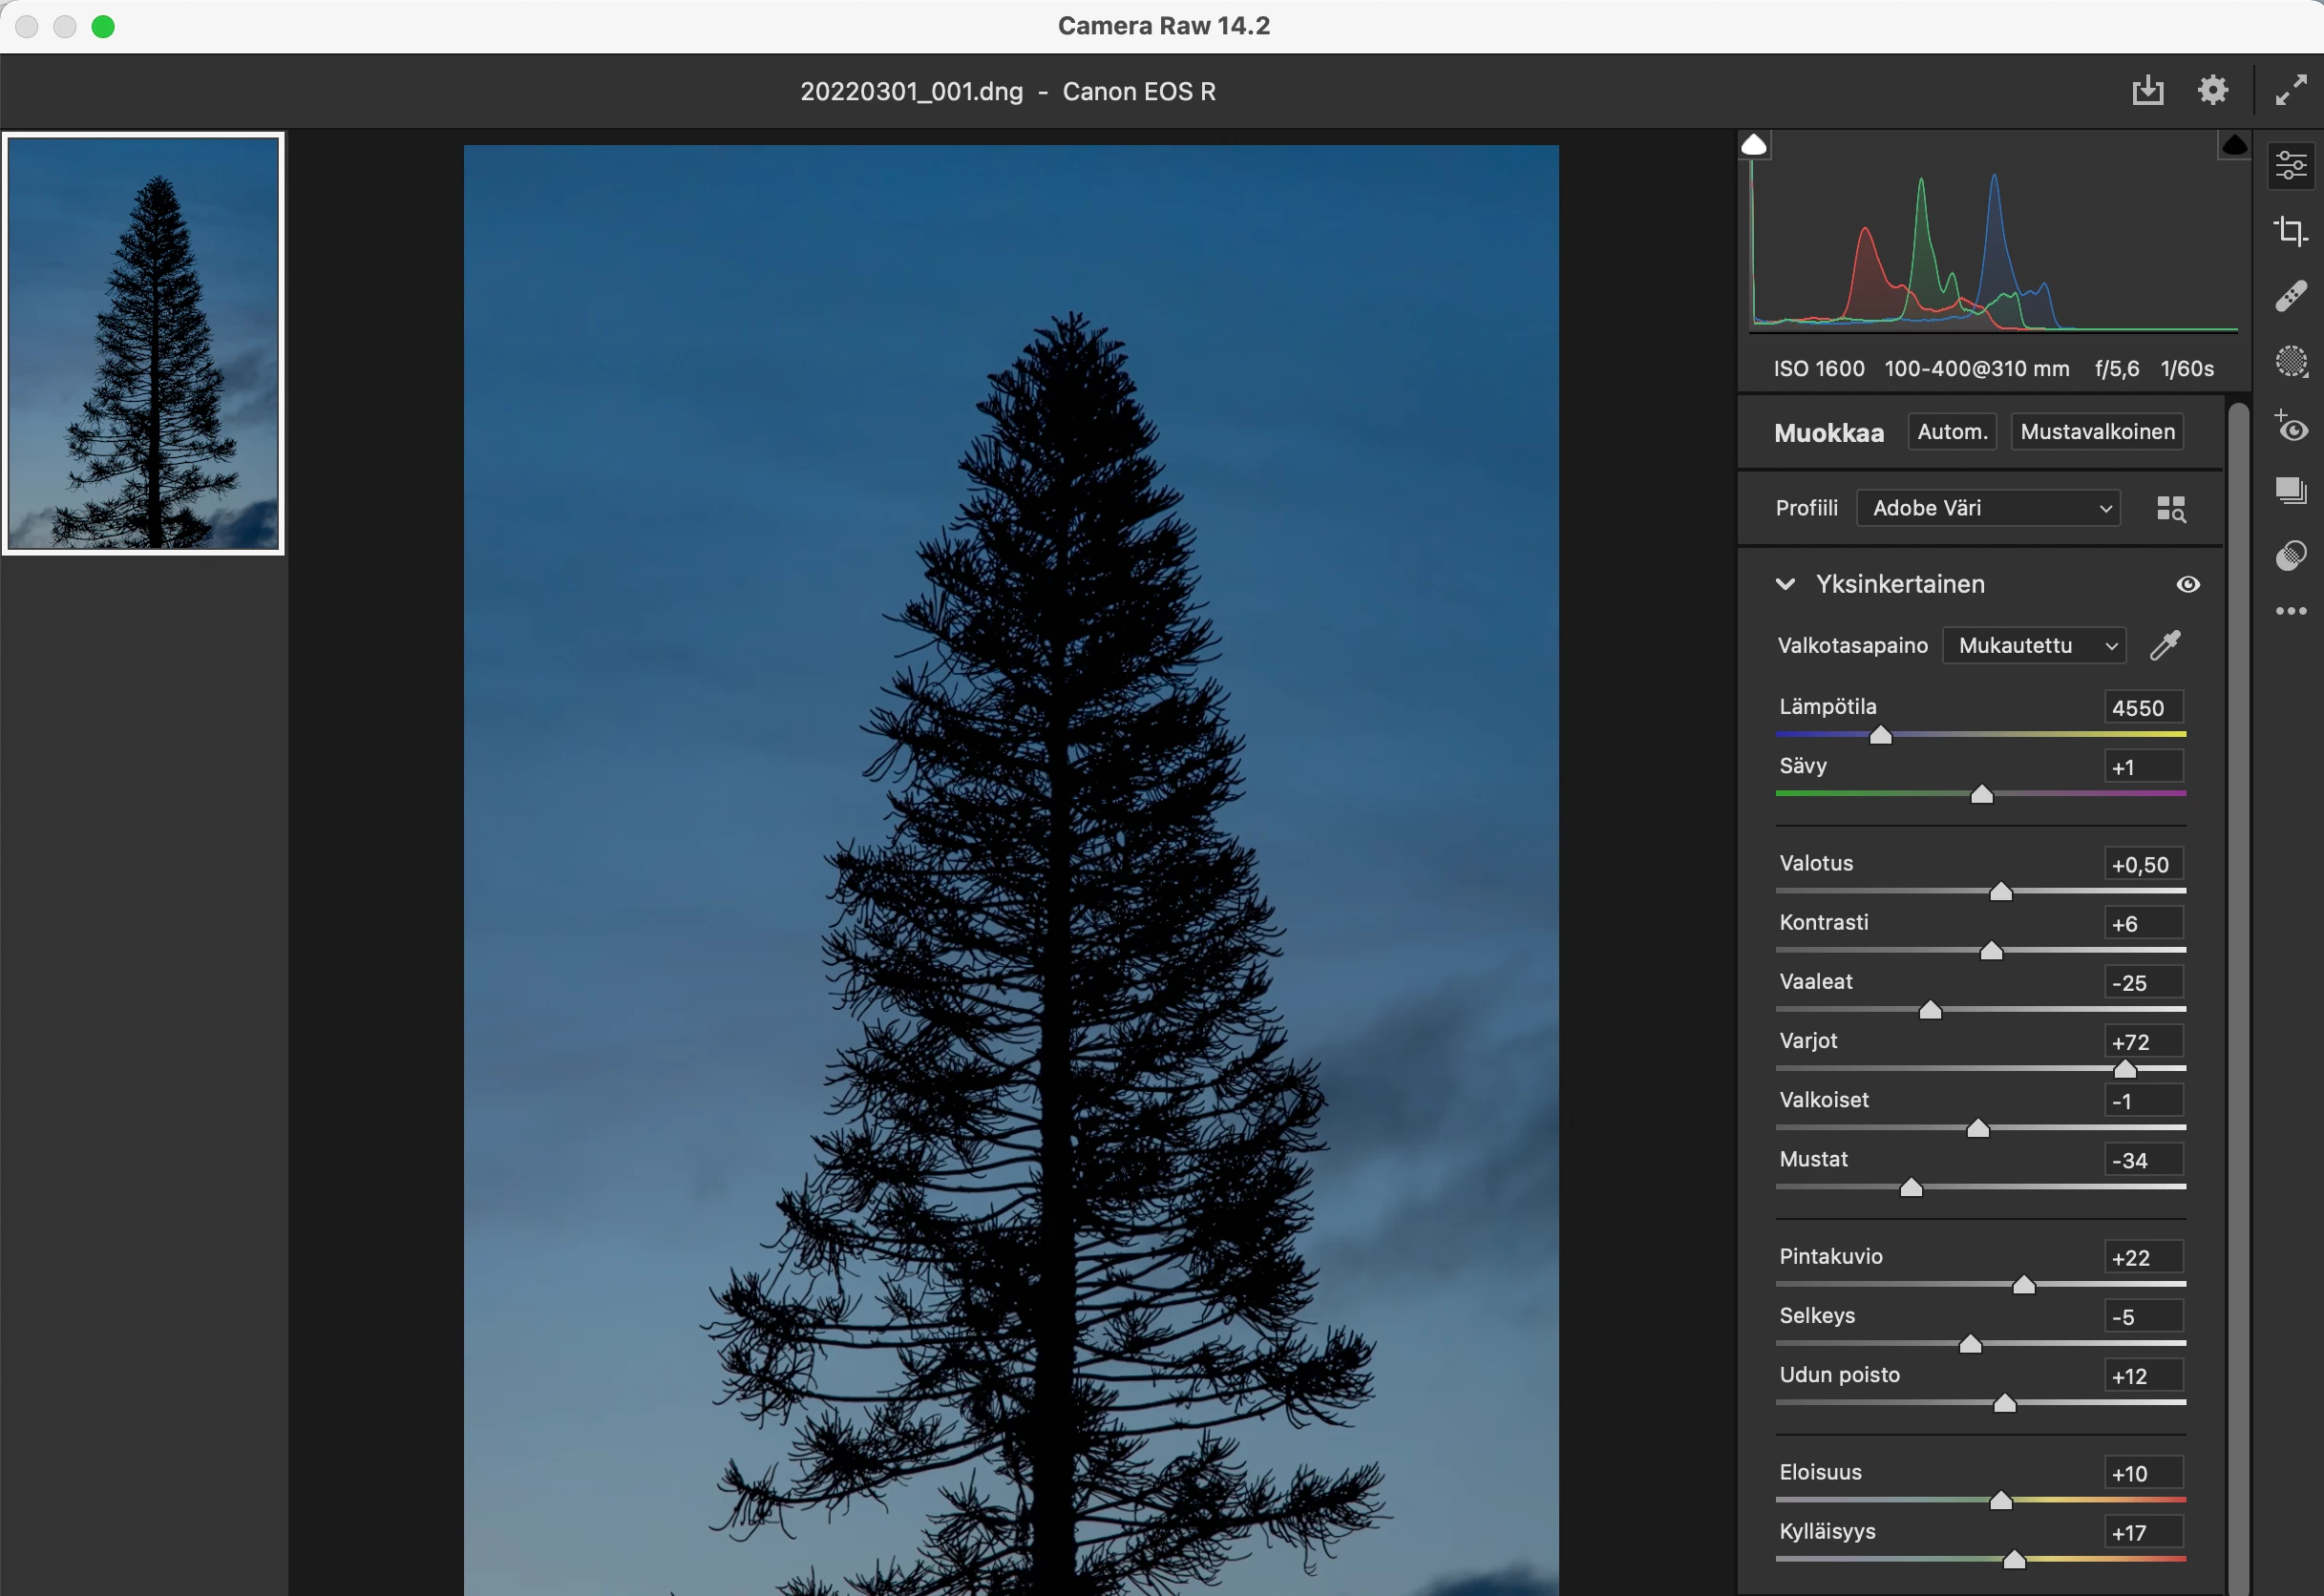Image resolution: width=2324 pixels, height=1596 pixels.
Task: Click the Valotus slider handle
Action: click(x=2000, y=891)
